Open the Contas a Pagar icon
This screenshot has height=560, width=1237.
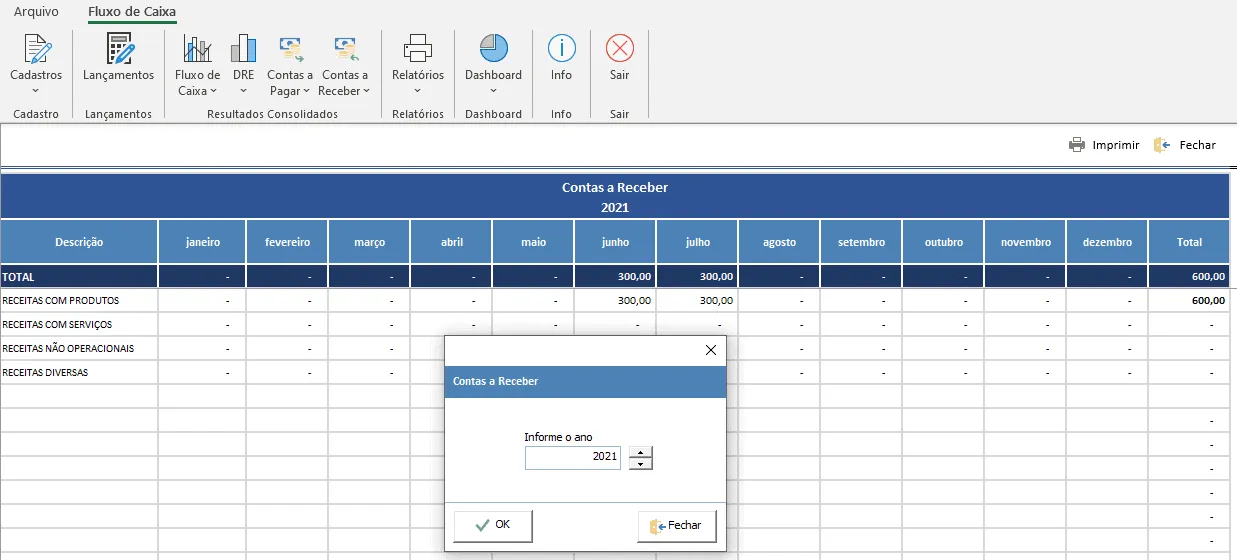290,48
